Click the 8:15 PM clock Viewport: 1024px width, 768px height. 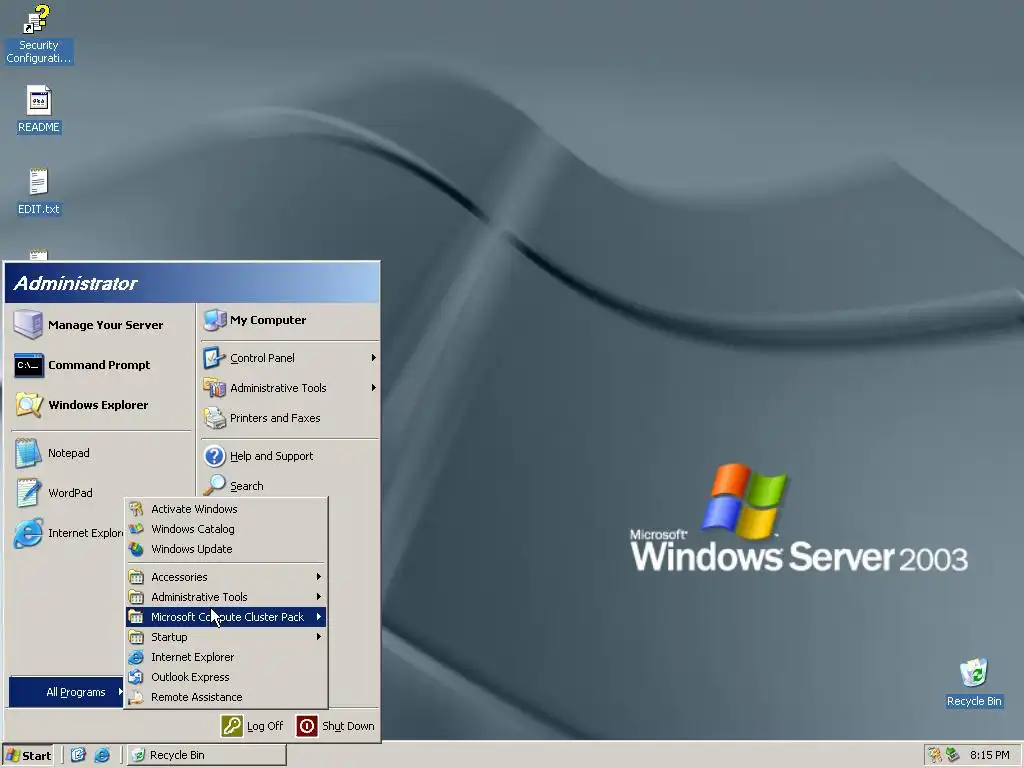(x=989, y=755)
